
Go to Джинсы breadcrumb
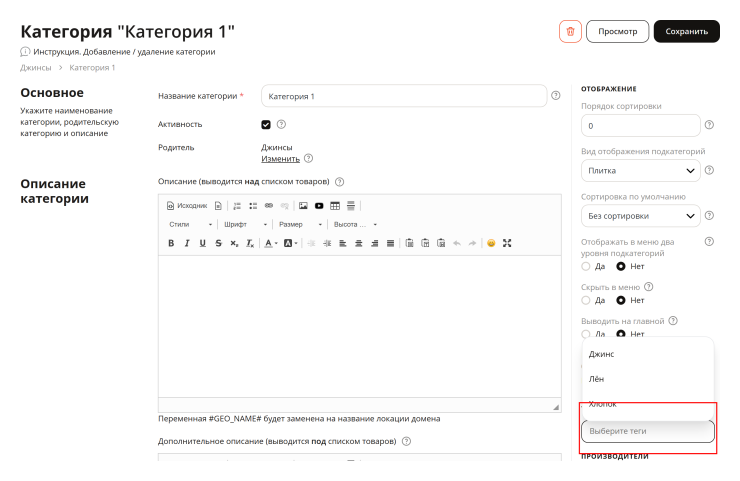pyautogui.click(x=35, y=68)
